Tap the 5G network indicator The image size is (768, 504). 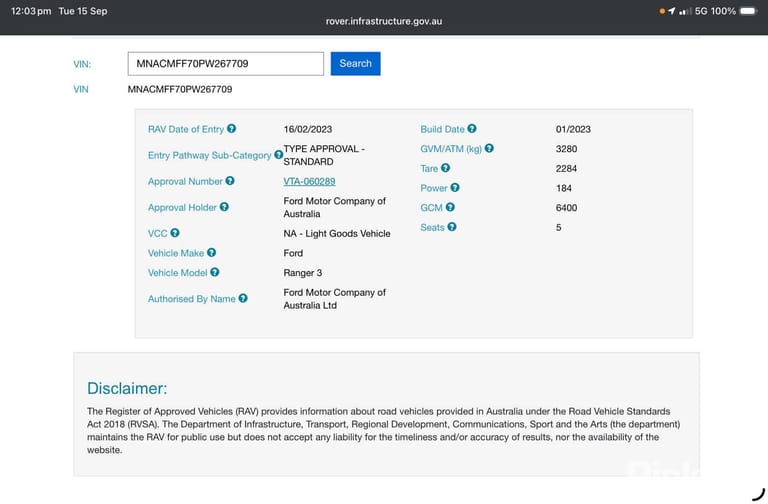701,11
